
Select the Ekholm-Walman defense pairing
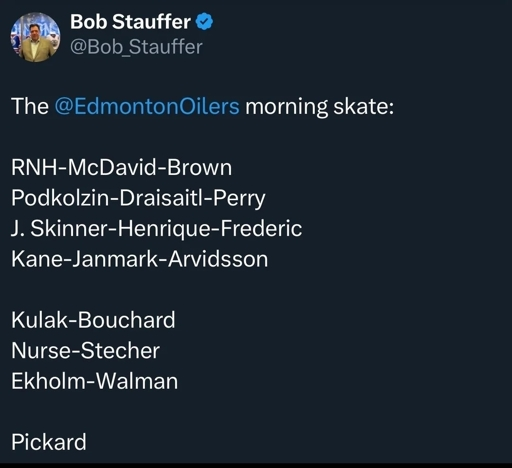tap(95, 381)
